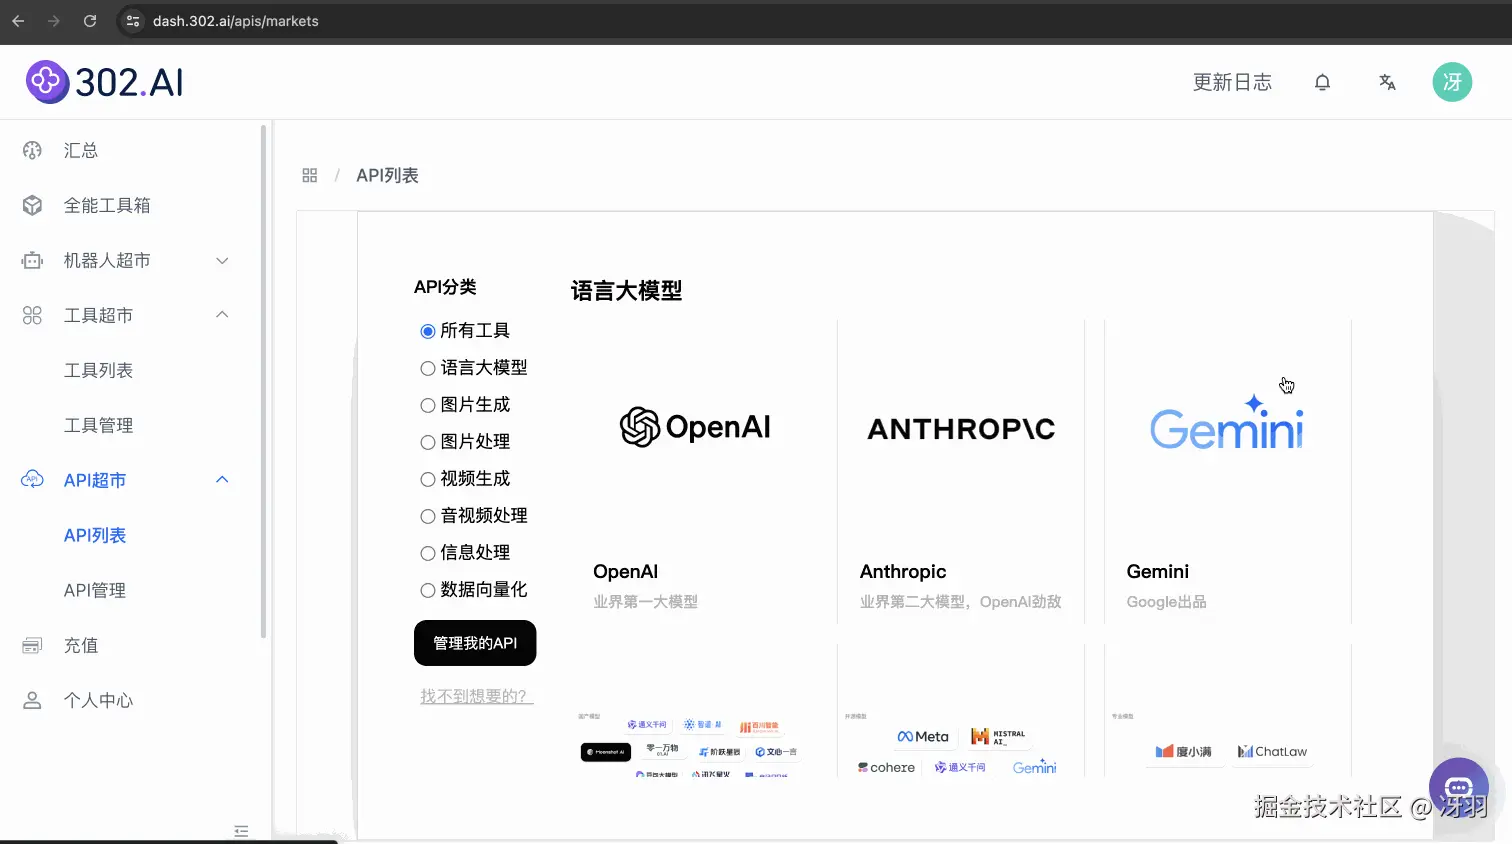Click the API超市 cloud icon
1512x844 pixels.
(x=32, y=479)
